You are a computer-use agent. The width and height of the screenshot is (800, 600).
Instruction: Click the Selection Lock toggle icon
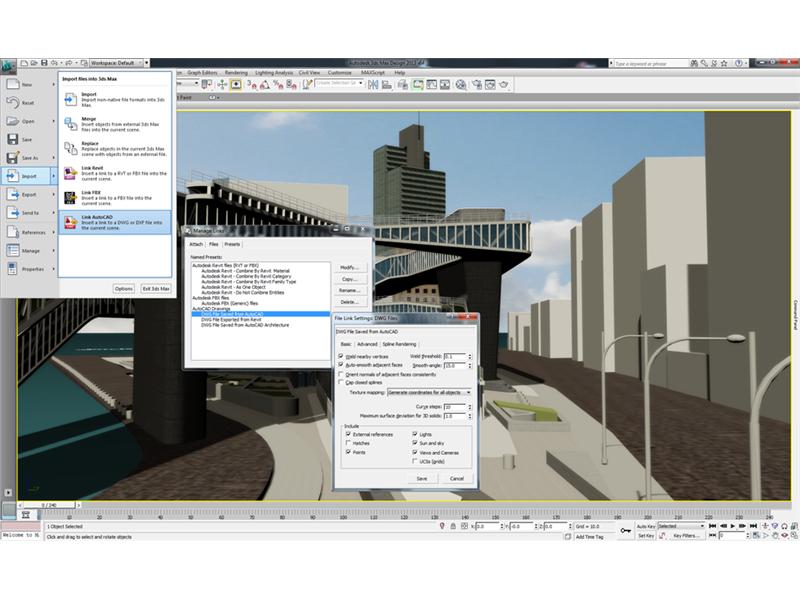coord(453,526)
